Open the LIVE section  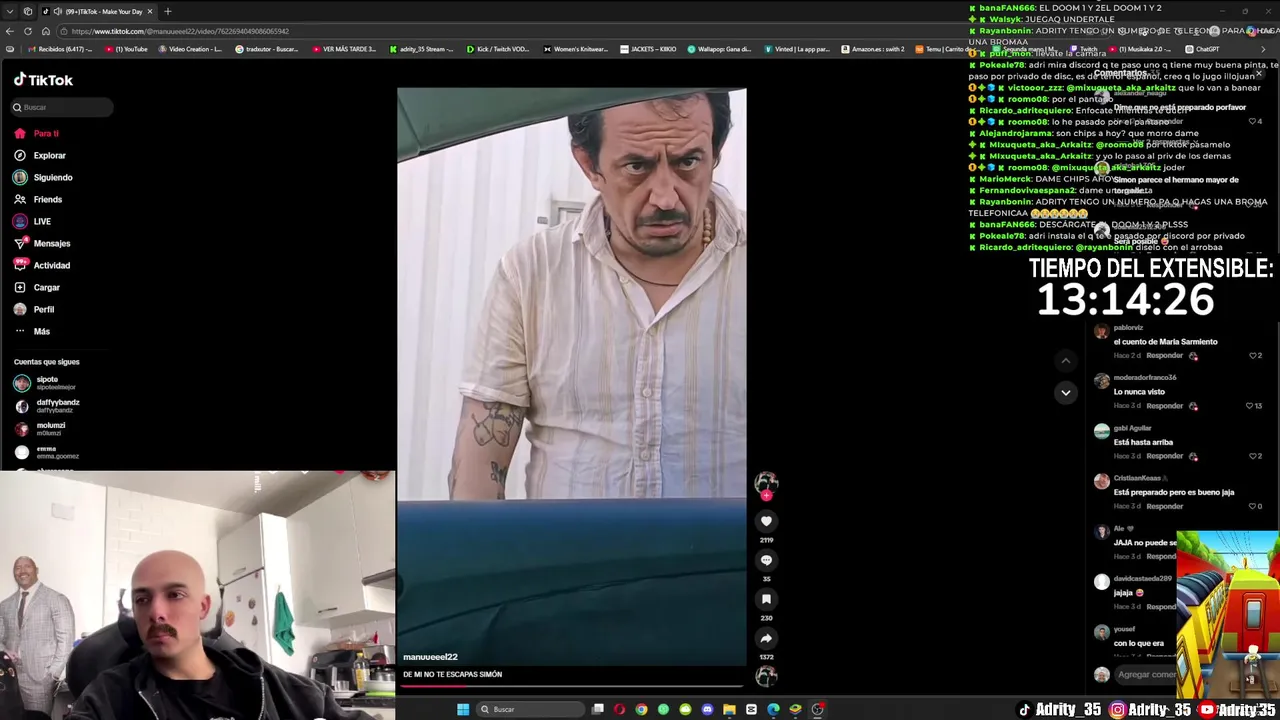pyautogui.click(x=32, y=221)
